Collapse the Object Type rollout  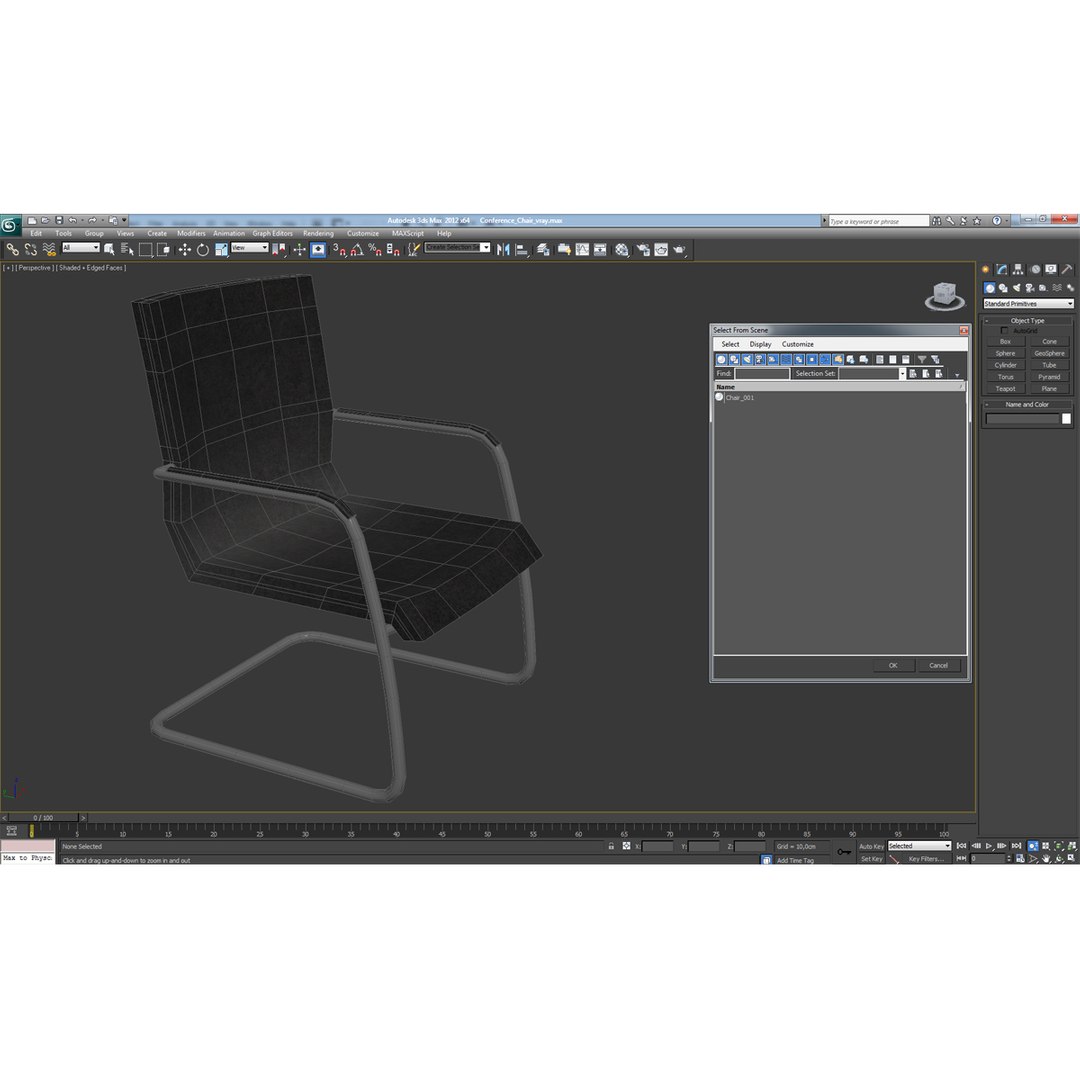pyautogui.click(x=1027, y=320)
